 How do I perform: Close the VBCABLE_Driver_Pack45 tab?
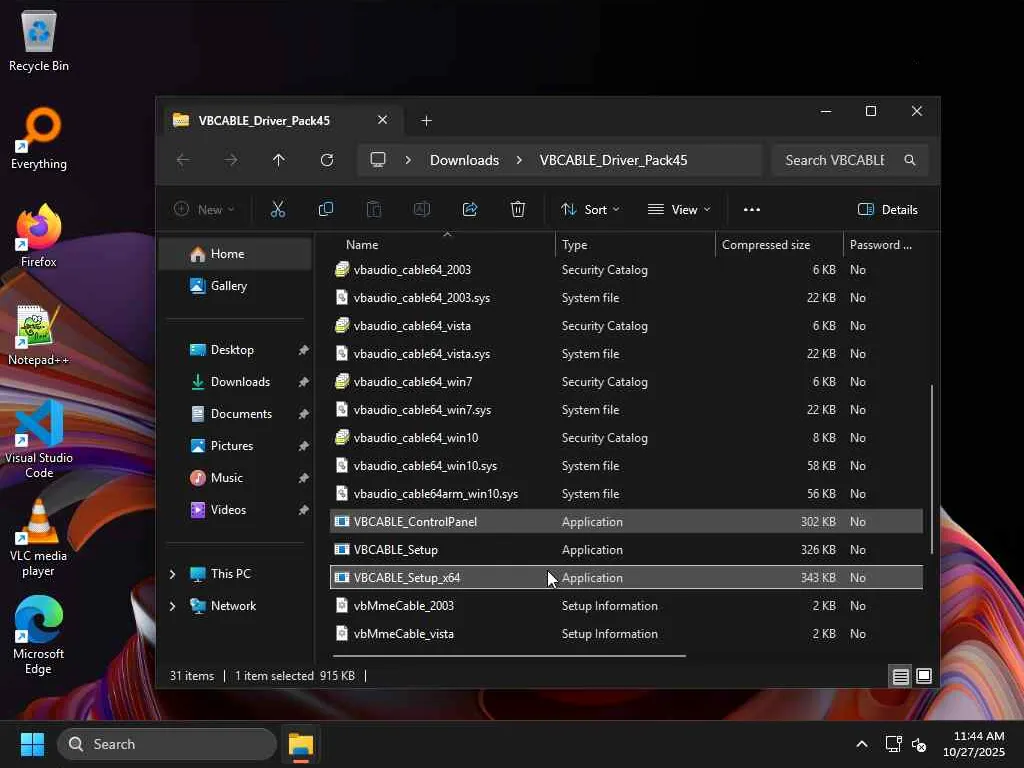[x=383, y=120]
